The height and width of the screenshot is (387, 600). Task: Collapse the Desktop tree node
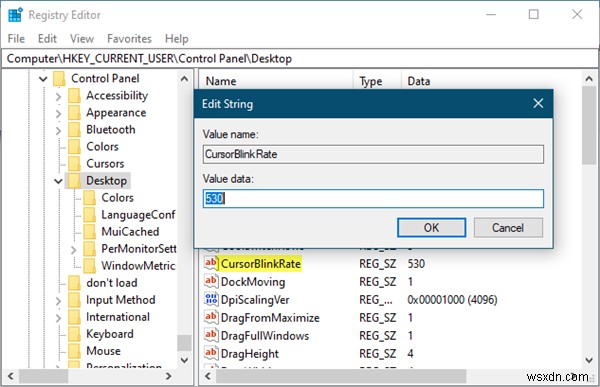tap(58, 181)
